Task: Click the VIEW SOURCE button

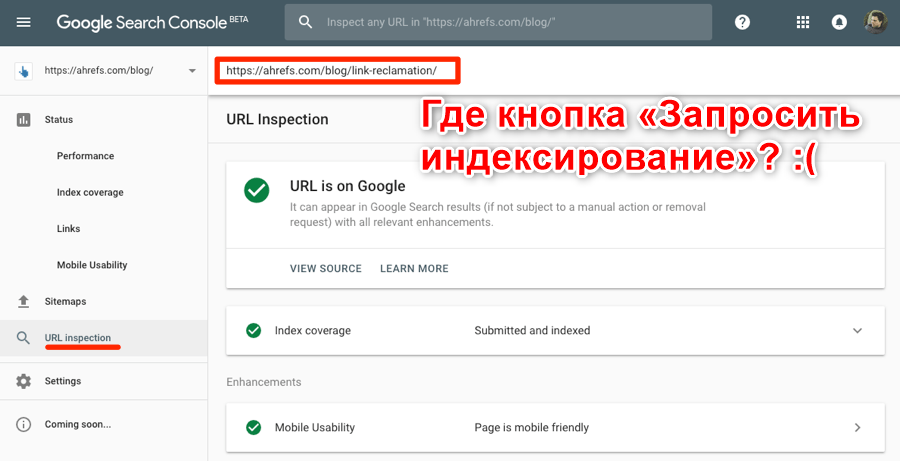Action: 325,269
